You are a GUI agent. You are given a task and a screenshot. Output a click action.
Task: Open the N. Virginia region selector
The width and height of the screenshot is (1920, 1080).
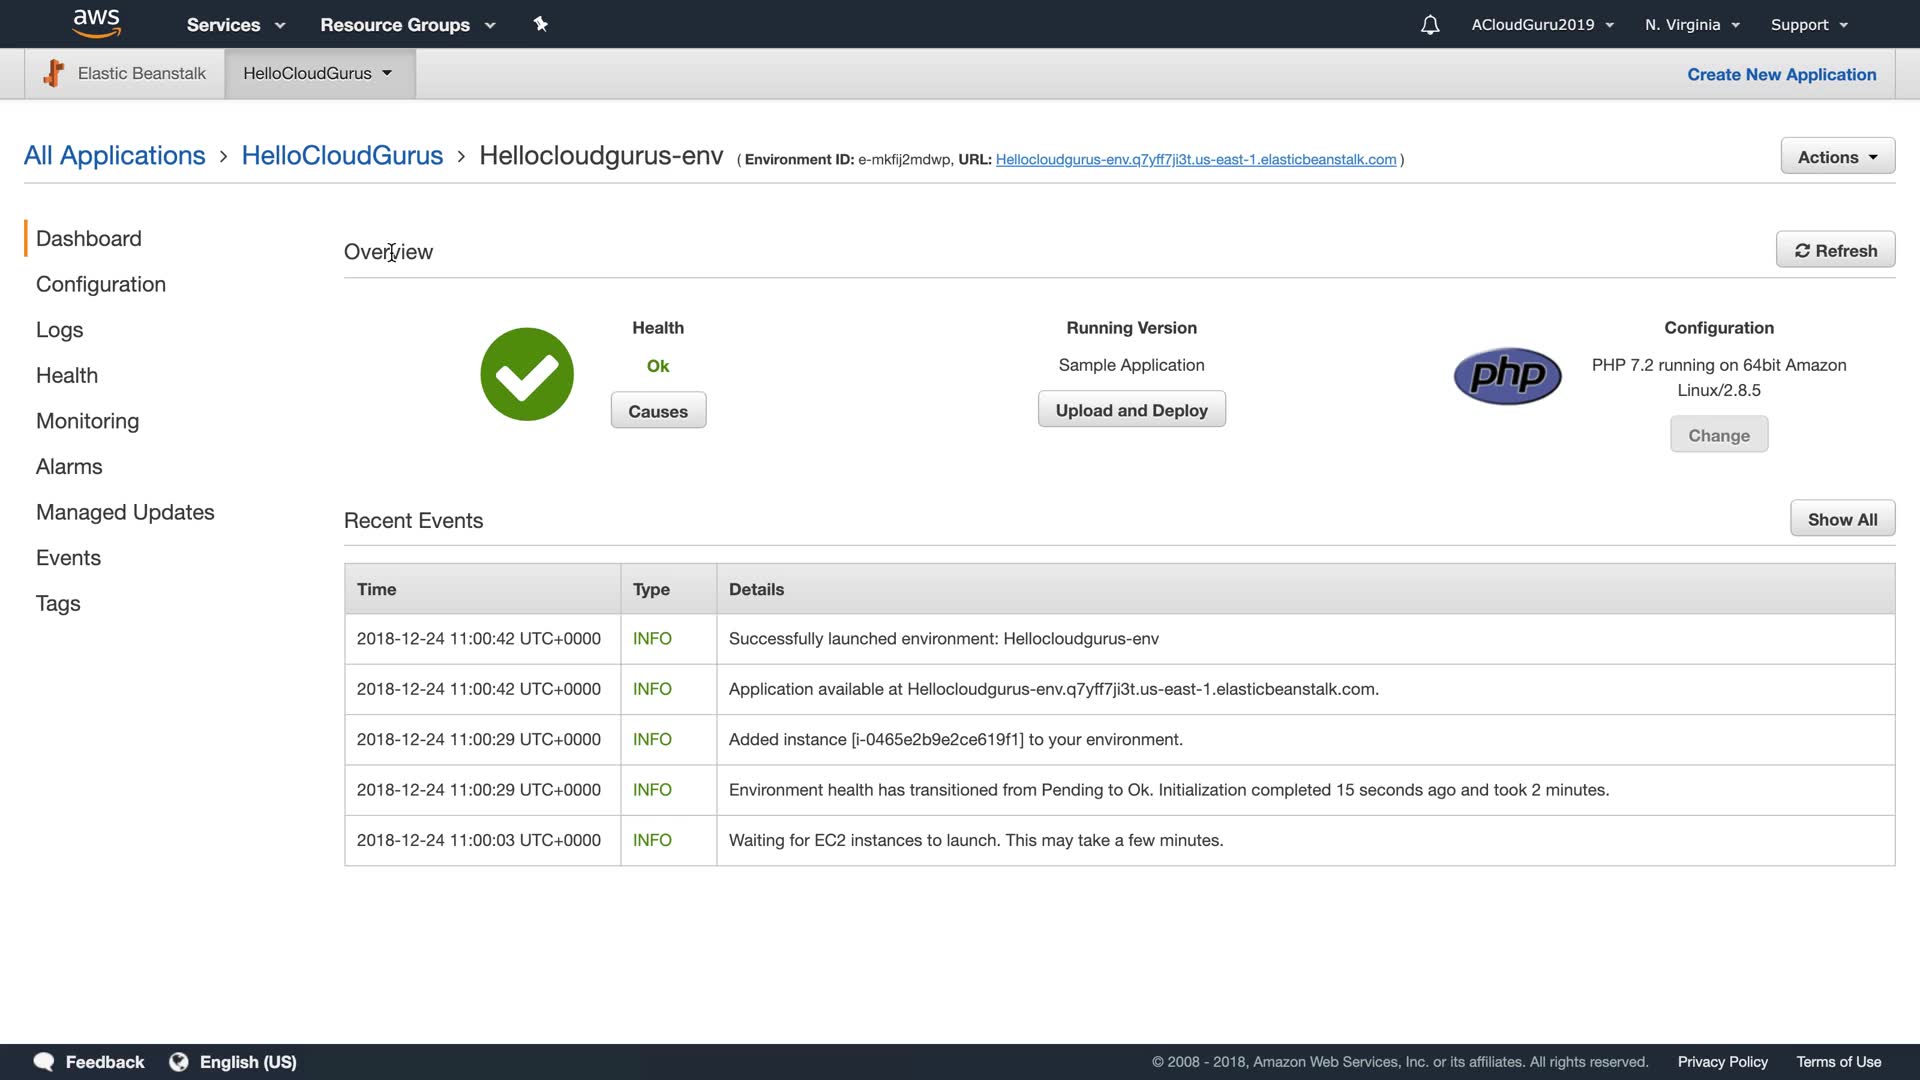coord(1692,25)
